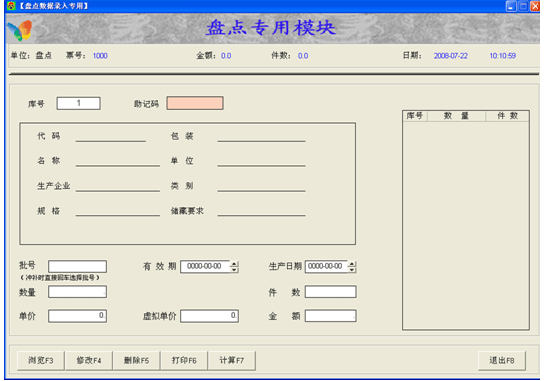Close the 盘点数据录入专用 window
This screenshot has width=544, height=381.
(x=535, y=6)
